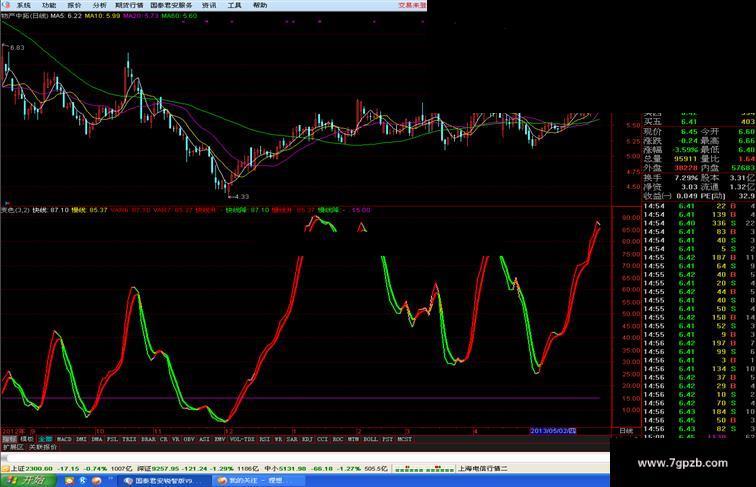
Task: Select the 全部 indicator tab
Action: 45,439
